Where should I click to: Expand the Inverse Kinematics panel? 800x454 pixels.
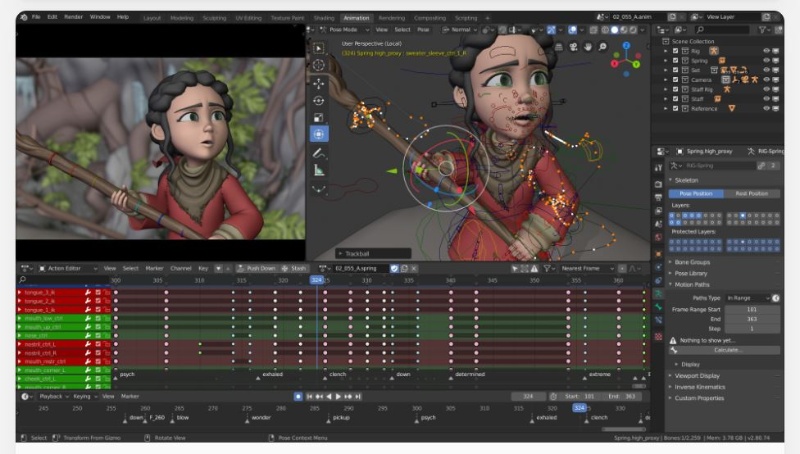tap(699, 387)
